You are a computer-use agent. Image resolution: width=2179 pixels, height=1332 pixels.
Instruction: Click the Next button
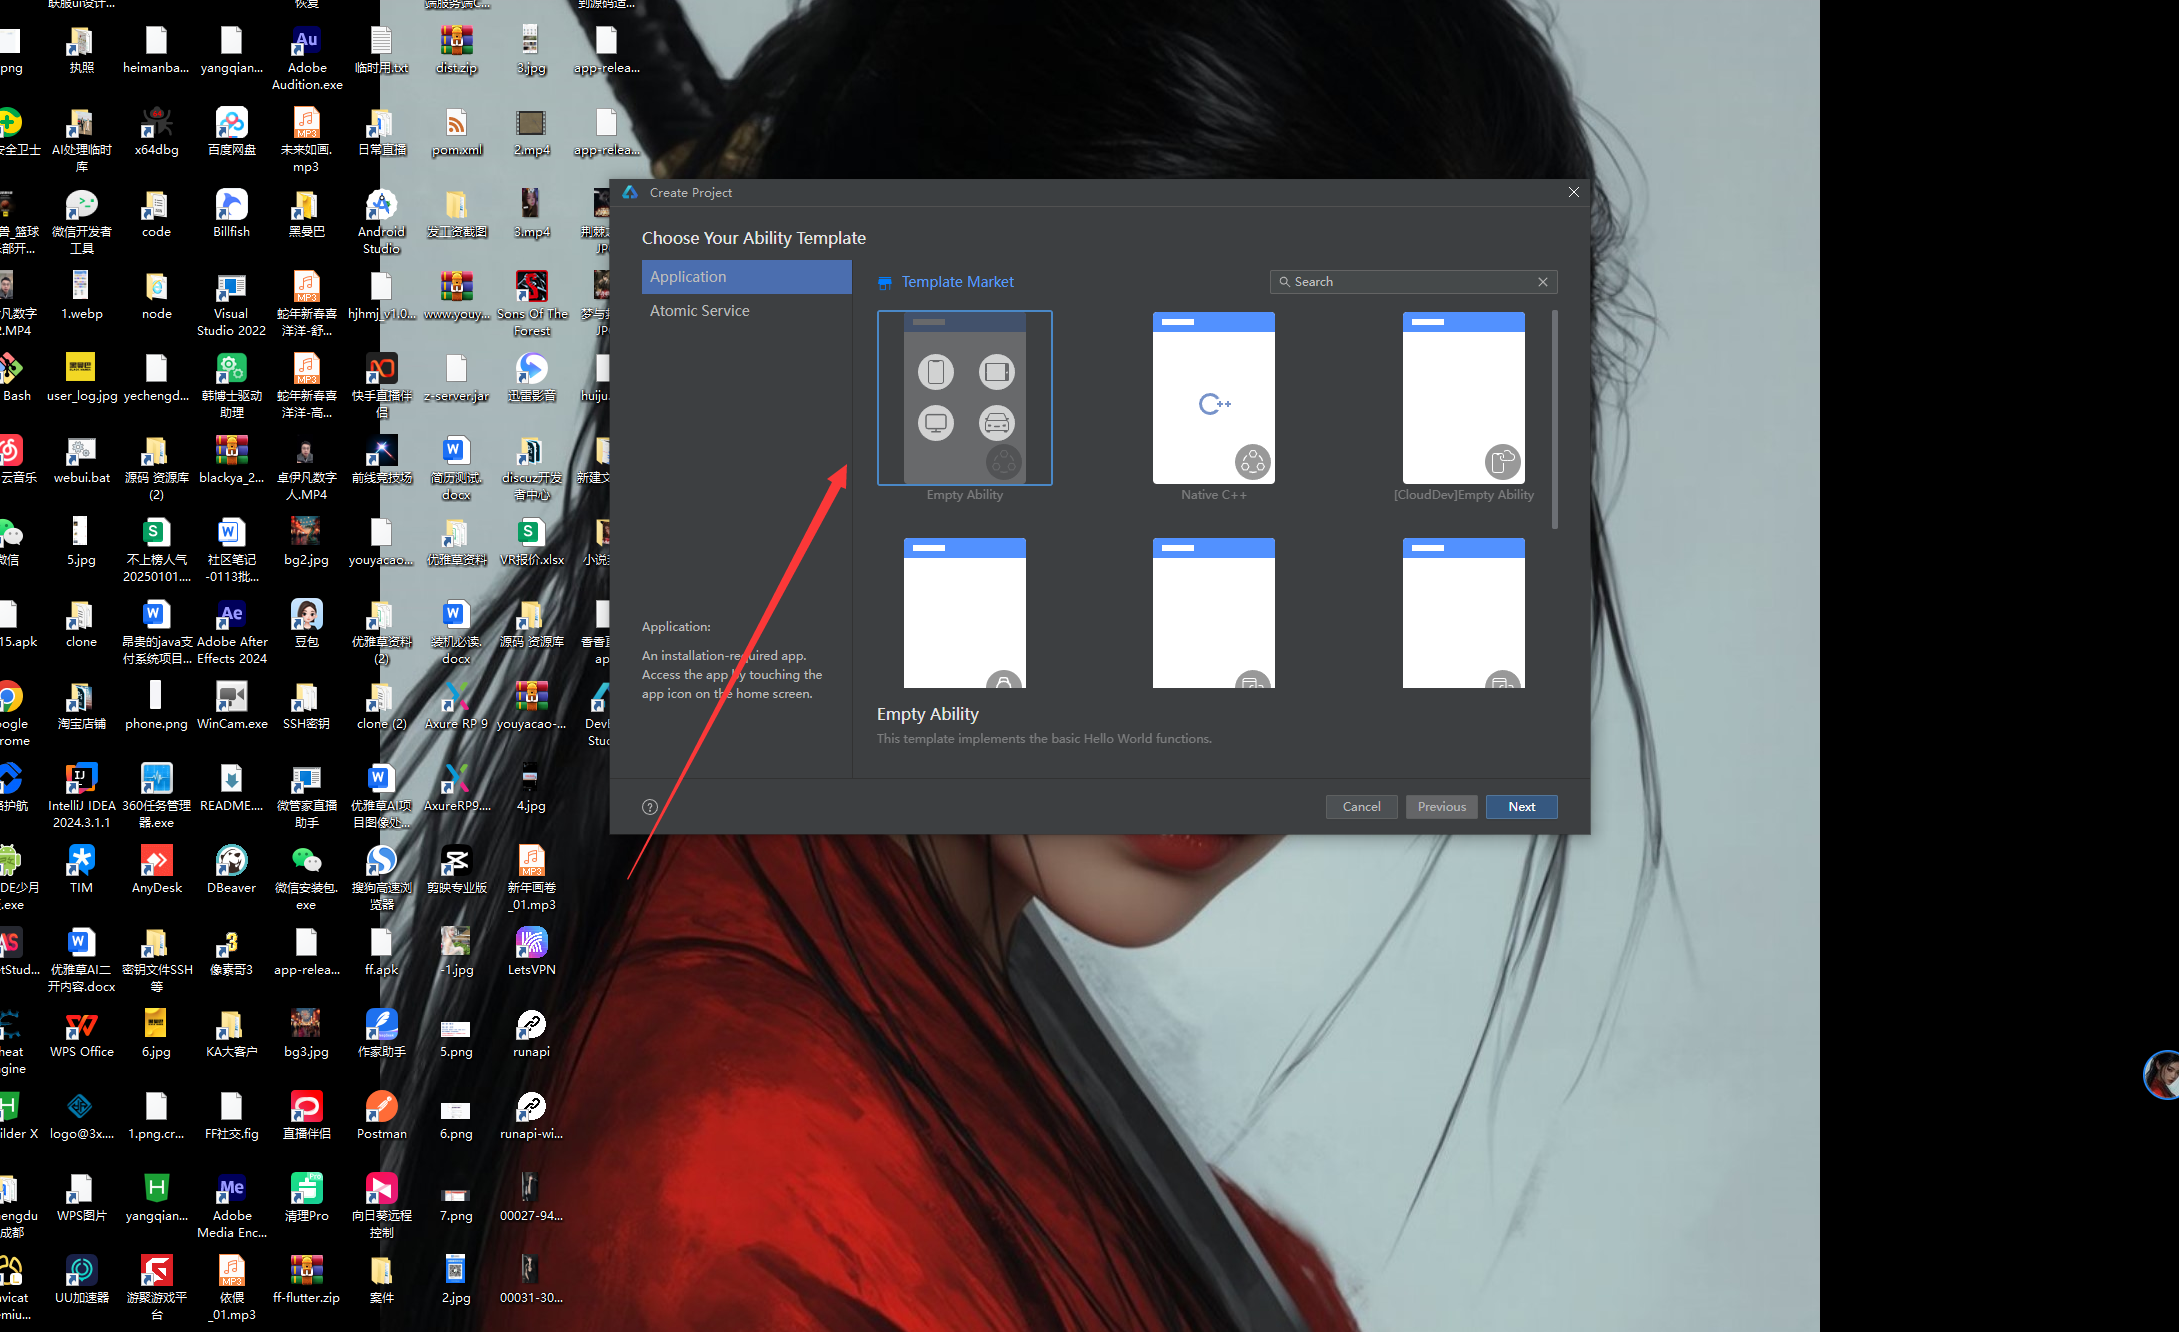point(1521,806)
